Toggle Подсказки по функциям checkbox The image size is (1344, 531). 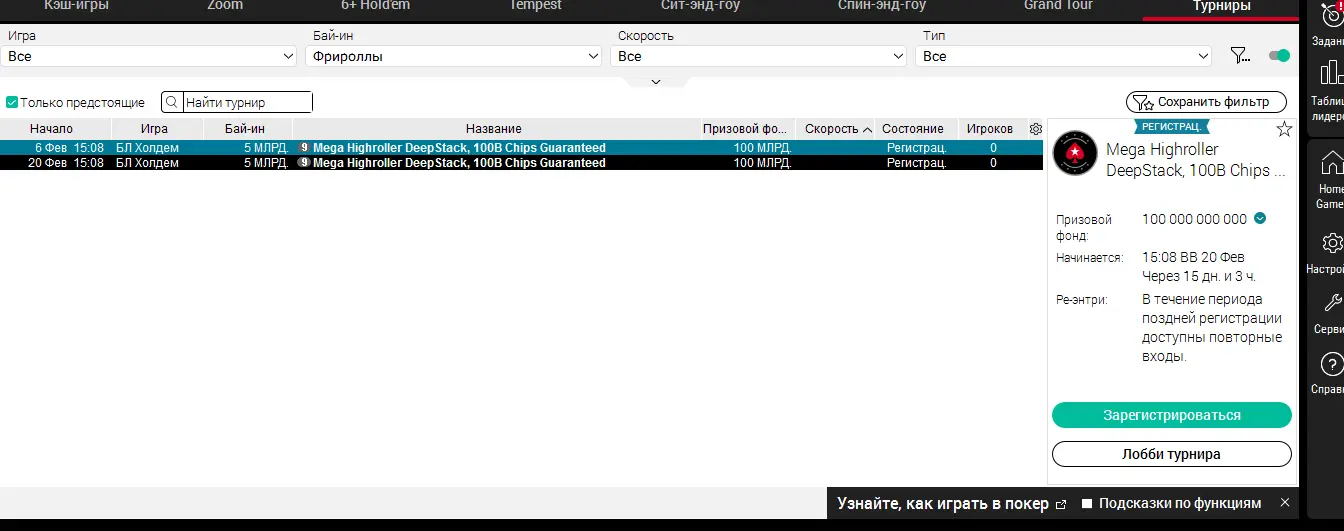(1088, 503)
